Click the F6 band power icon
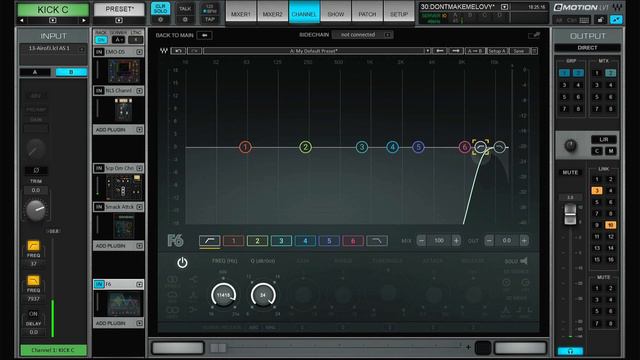The image size is (640, 360). point(182,262)
